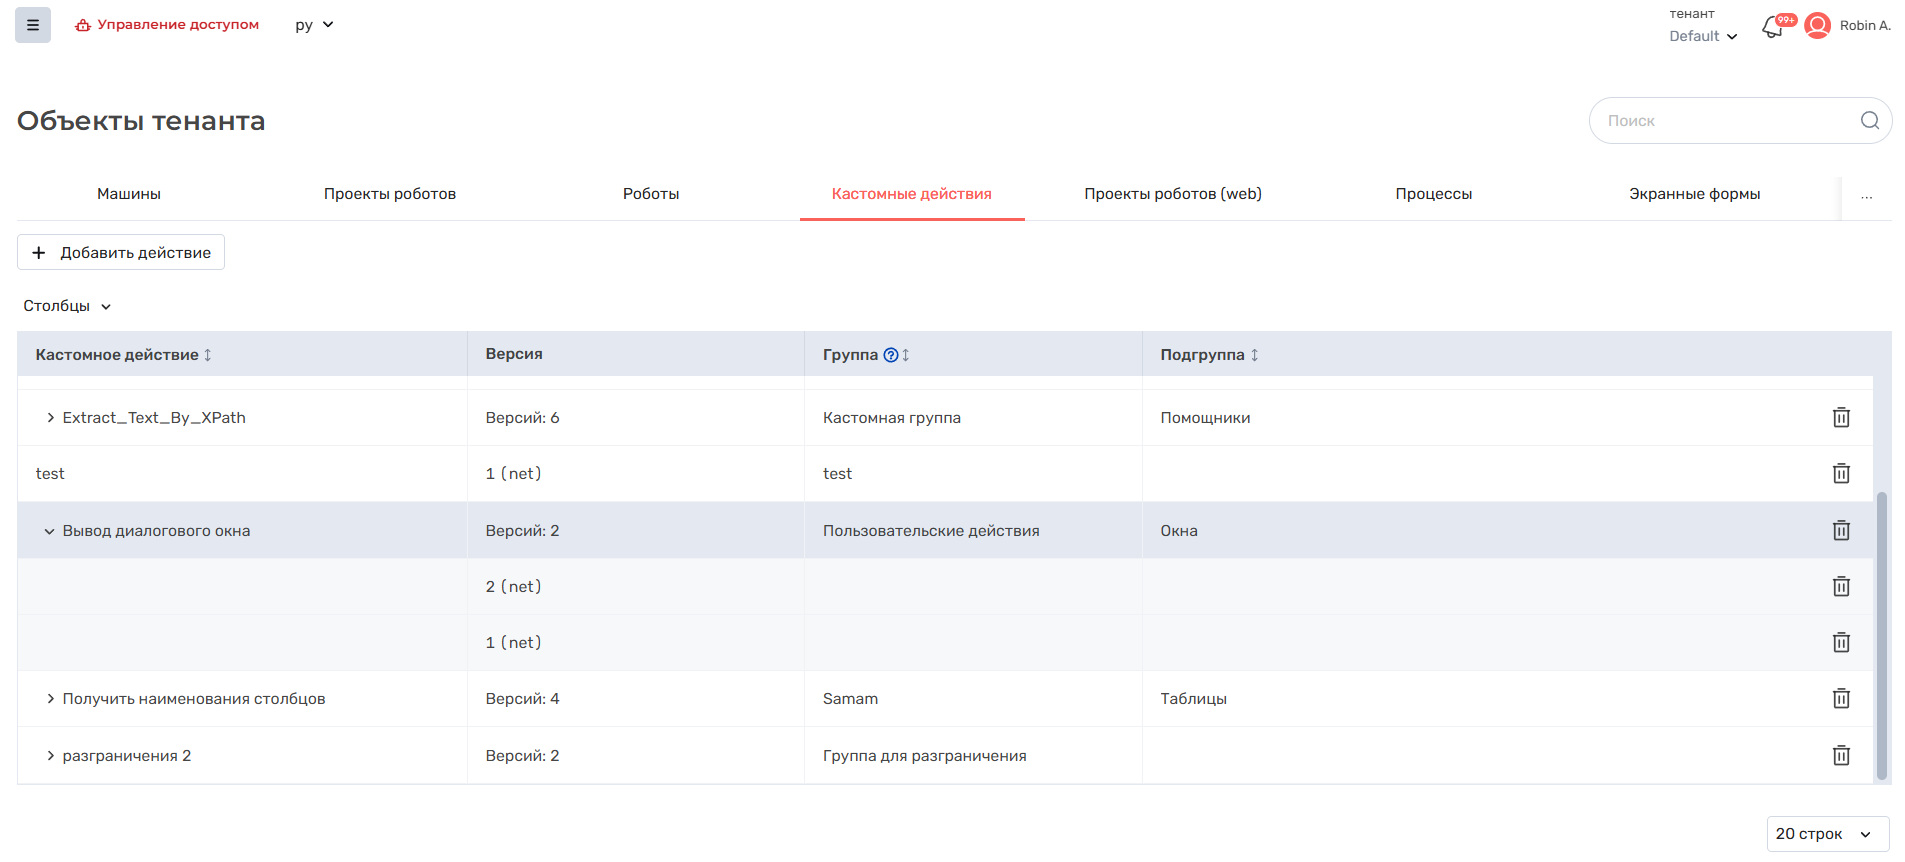
Task: Delete version 2 (net) row
Action: point(1840,587)
